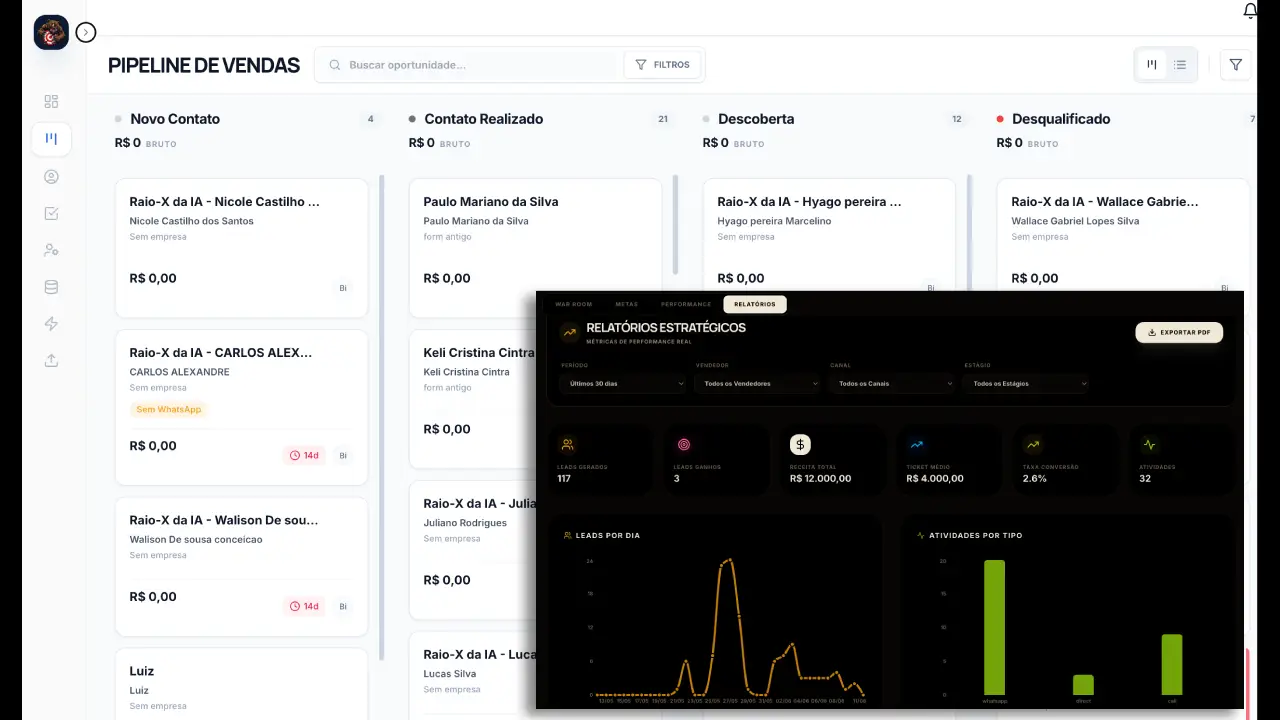Click the Relatórios Estratégicos trend icon
Viewport: 1280px width, 720px height.
click(x=569, y=332)
